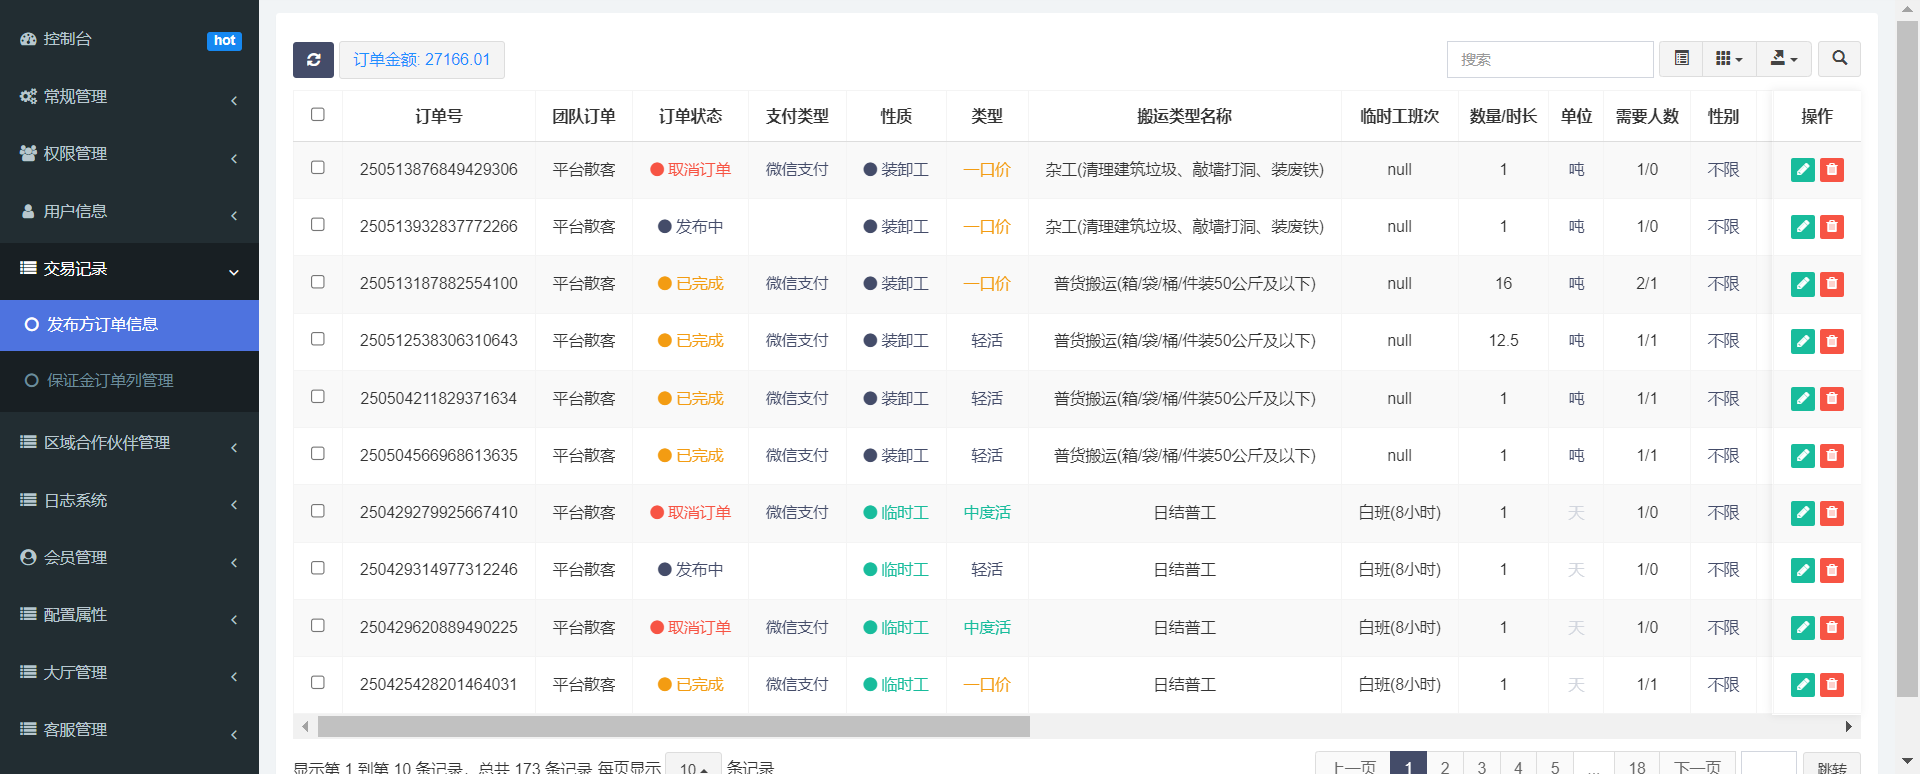Click 订单状态 column header
This screenshot has width=1920, height=774.
[690, 116]
